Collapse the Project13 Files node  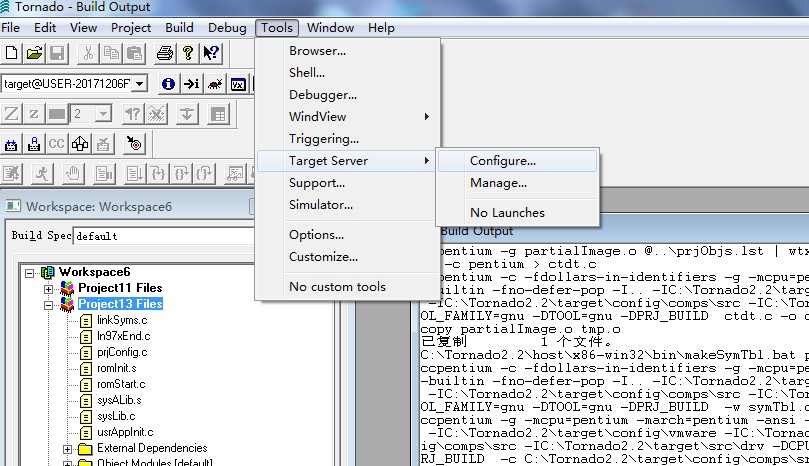pyautogui.click(x=48, y=305)
